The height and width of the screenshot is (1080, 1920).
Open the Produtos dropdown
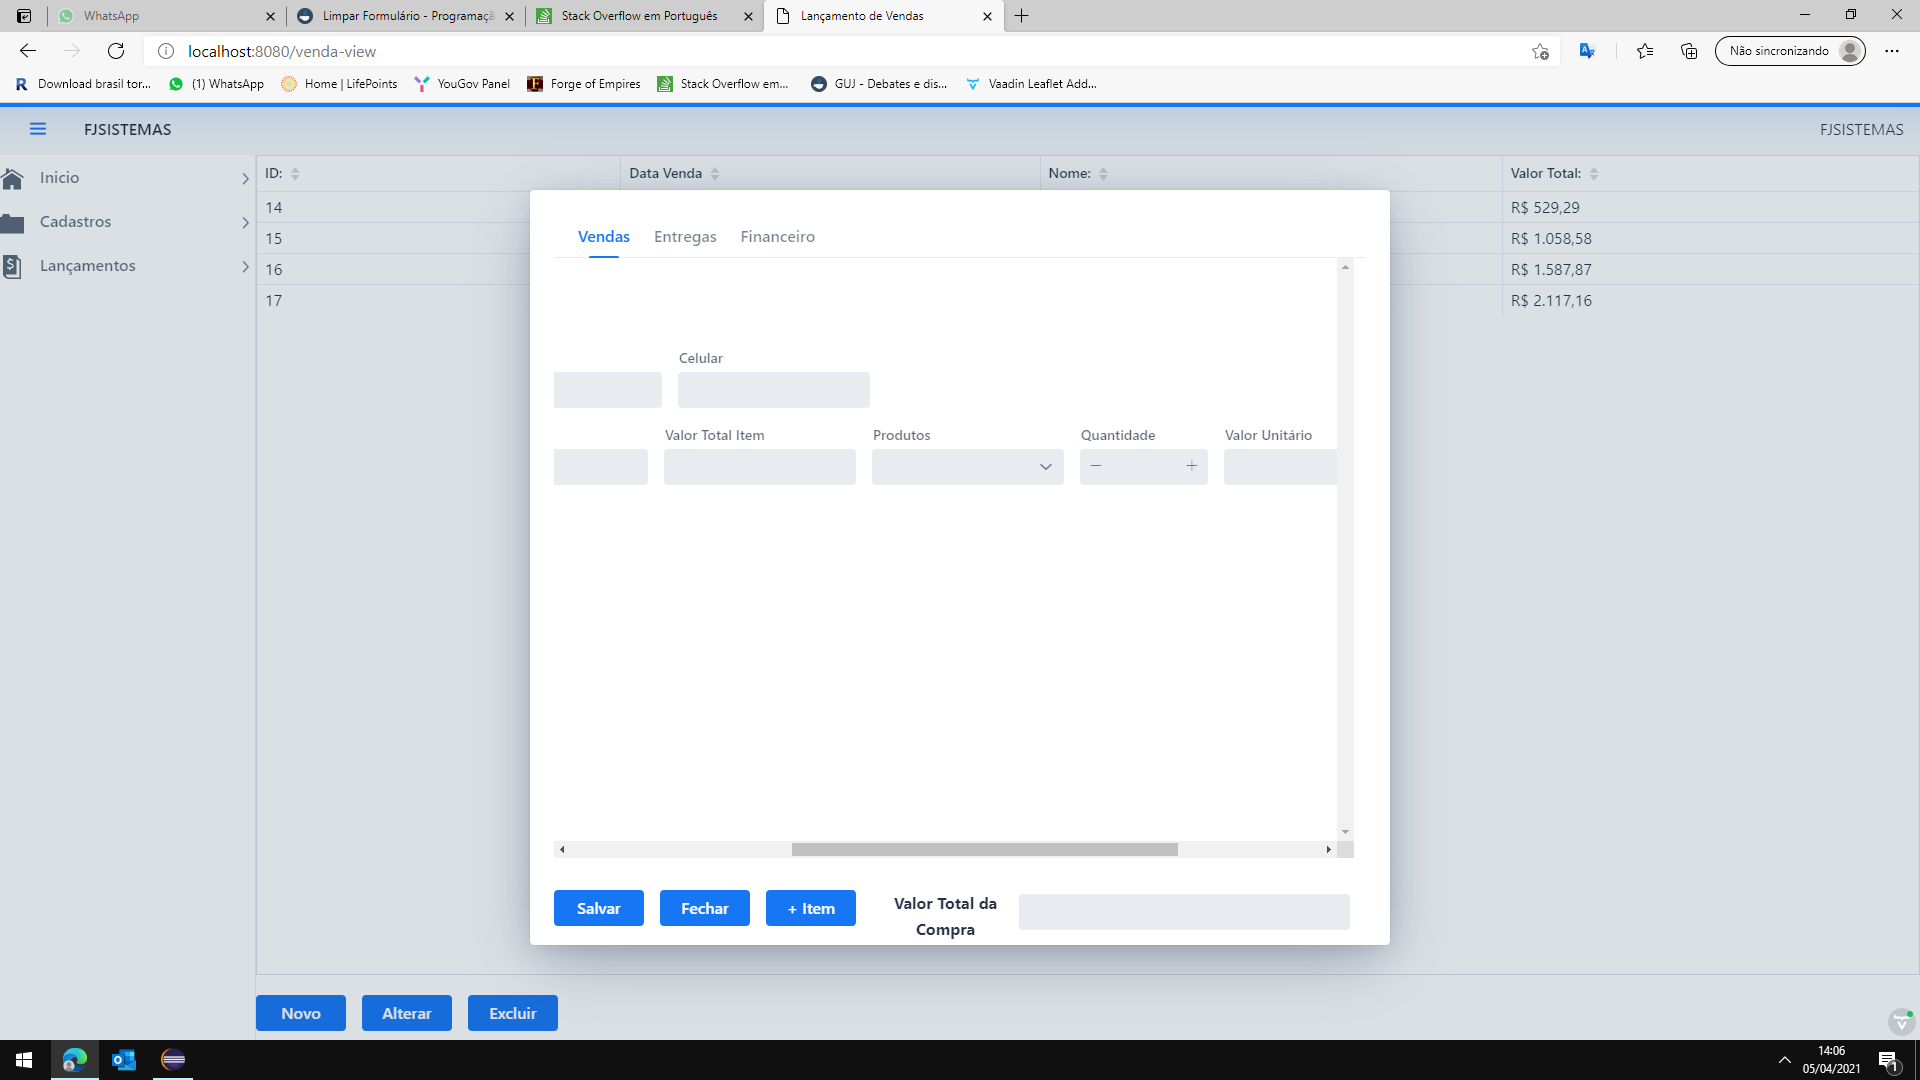tap(1045, 467)
